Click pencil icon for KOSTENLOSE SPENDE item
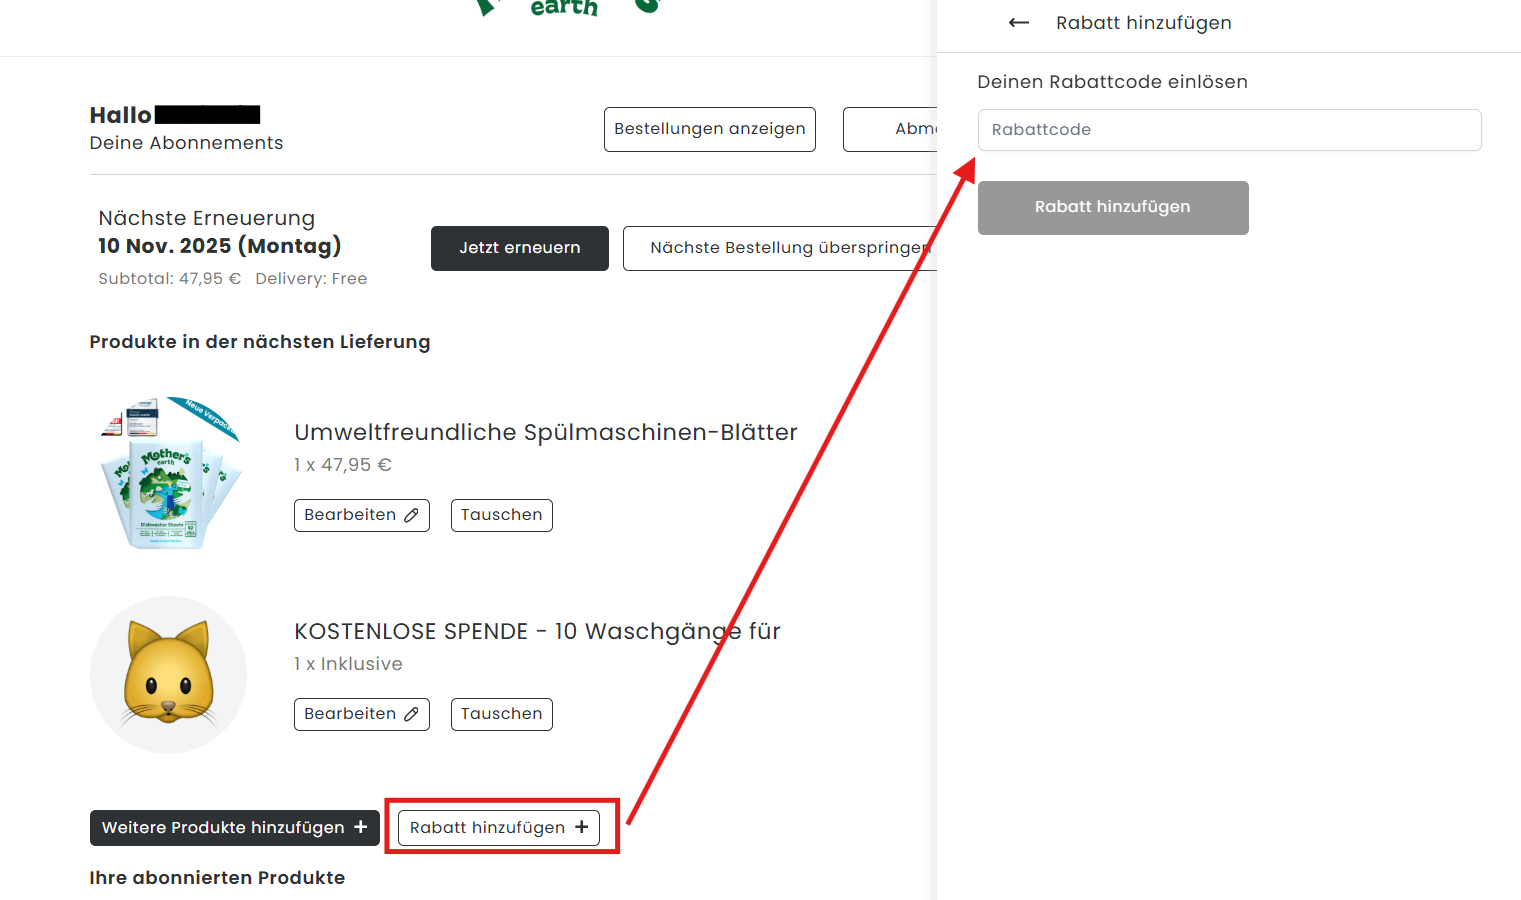 click(x=411, y=714)
